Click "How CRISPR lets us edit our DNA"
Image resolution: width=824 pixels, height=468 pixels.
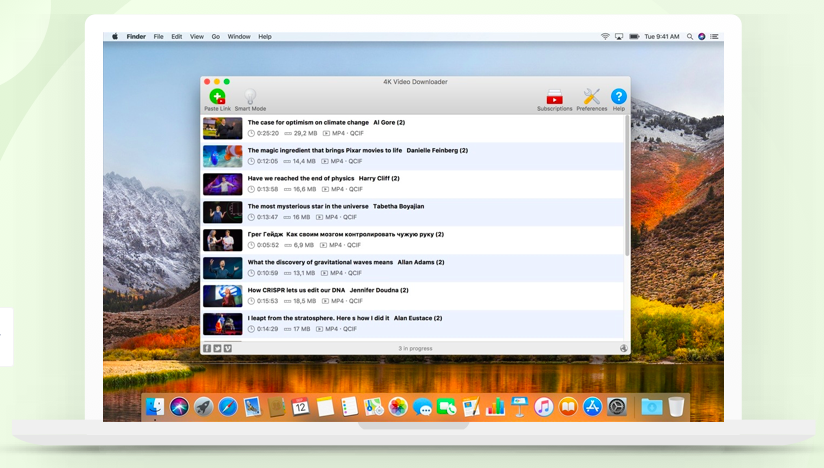[296, 290]
